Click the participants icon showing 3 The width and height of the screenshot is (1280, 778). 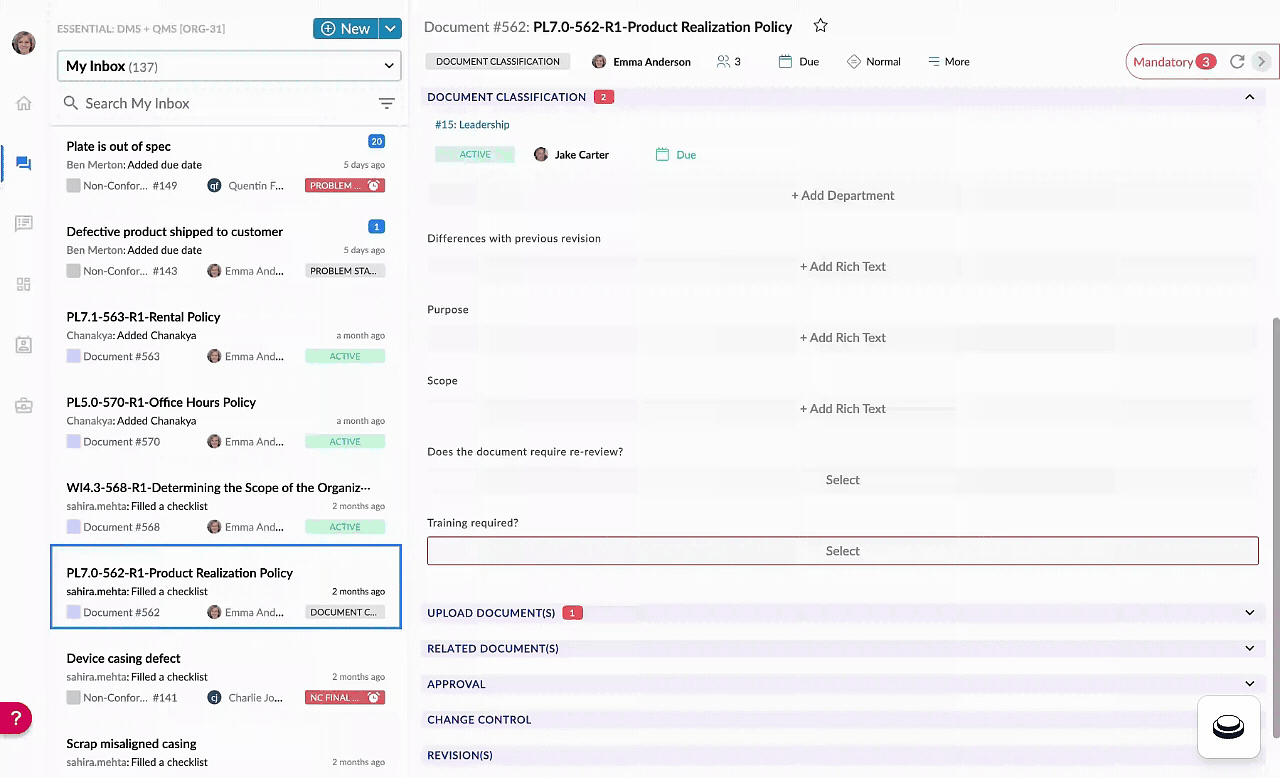point(729,62)
